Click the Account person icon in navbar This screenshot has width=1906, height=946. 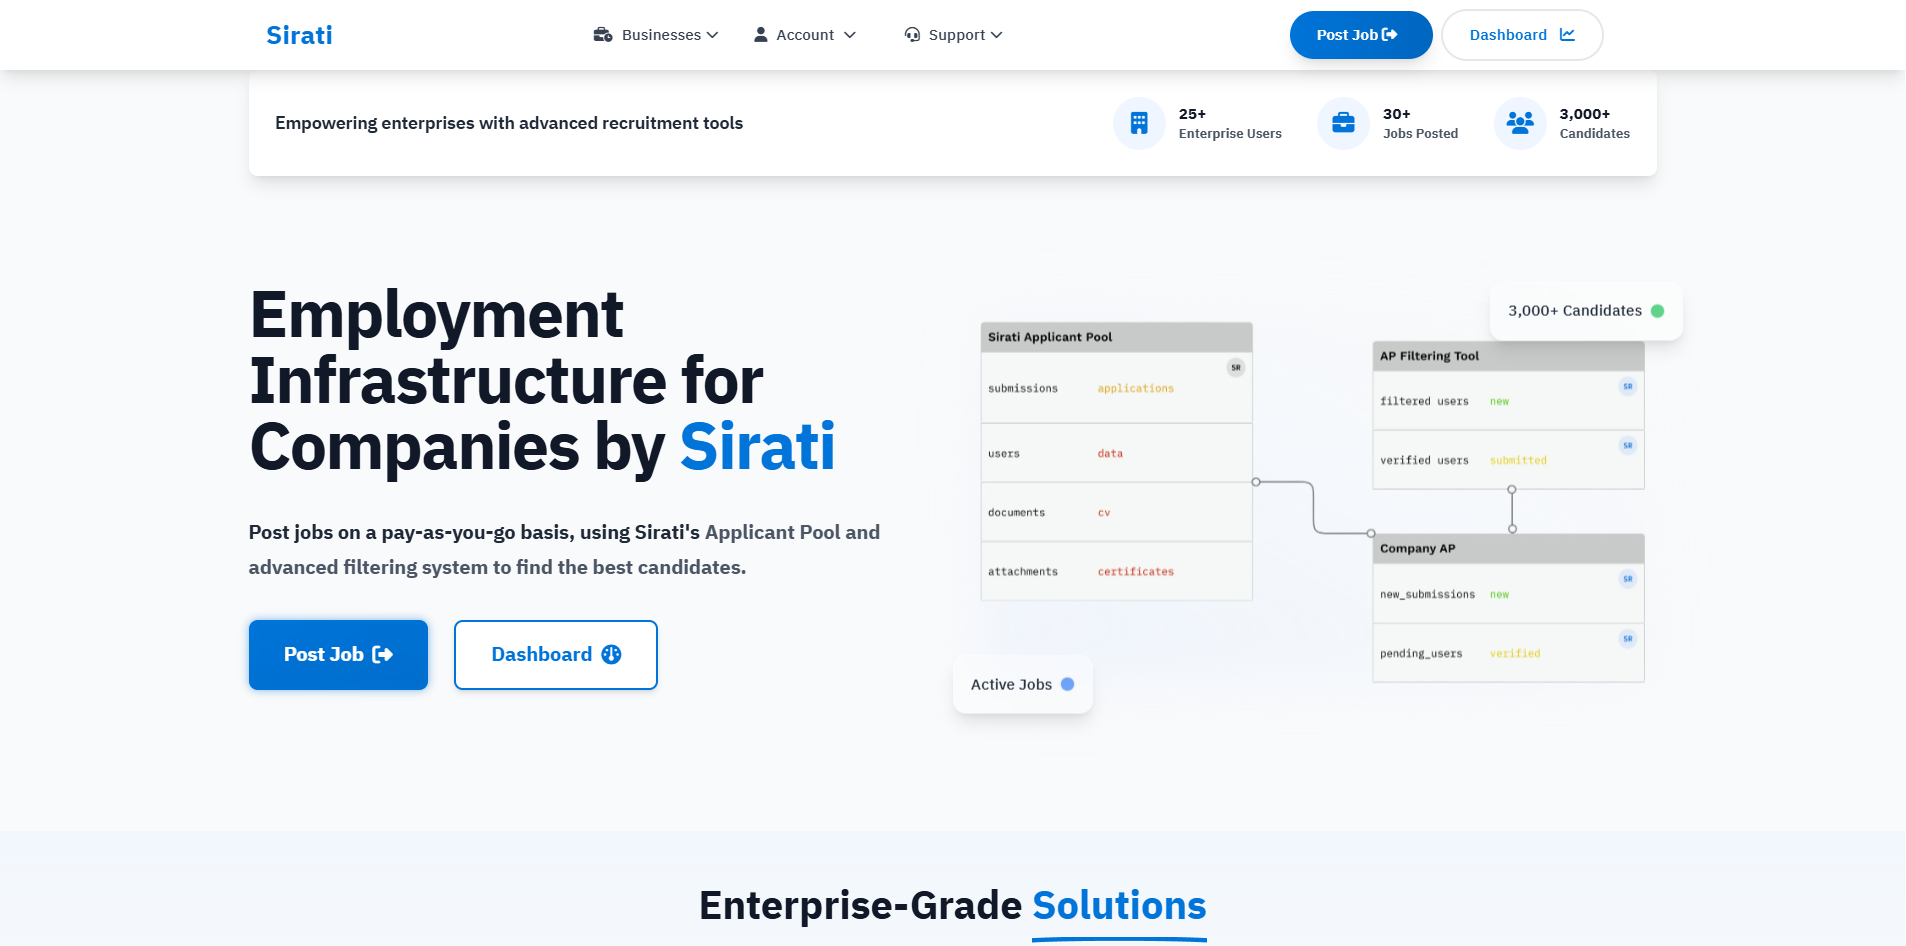point(761,35)
